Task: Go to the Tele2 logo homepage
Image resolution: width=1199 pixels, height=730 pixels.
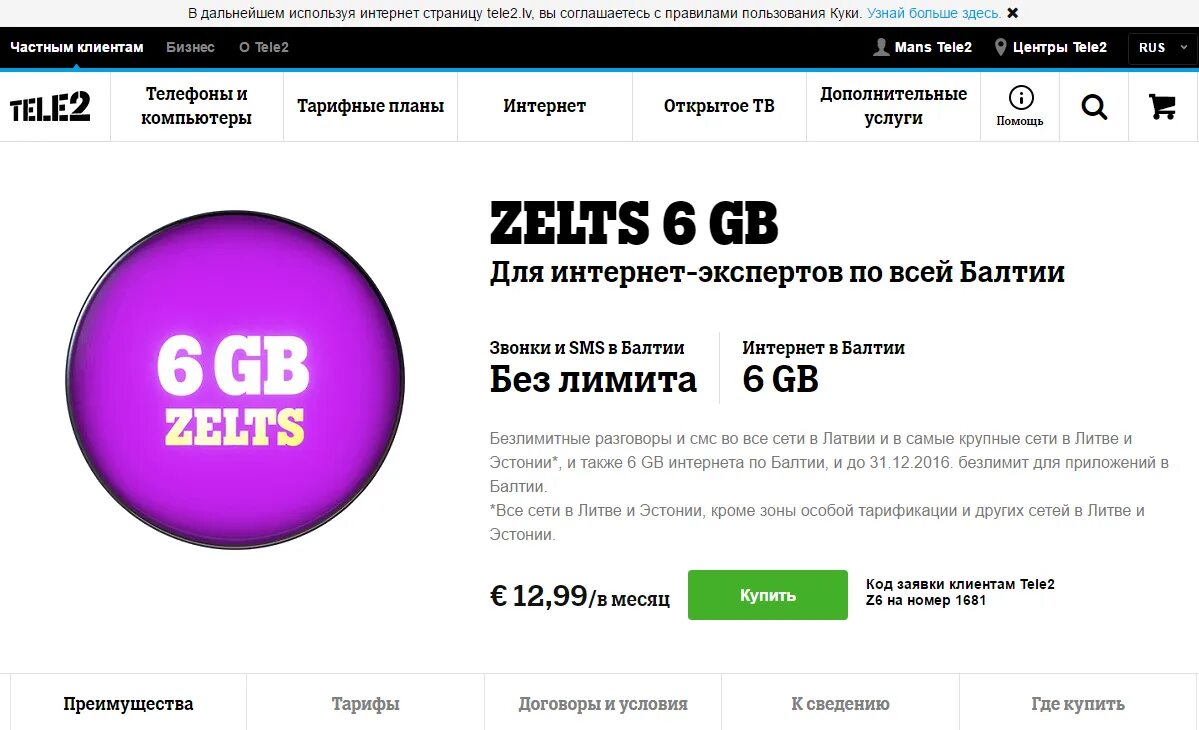Action: [x=50, y=107]
